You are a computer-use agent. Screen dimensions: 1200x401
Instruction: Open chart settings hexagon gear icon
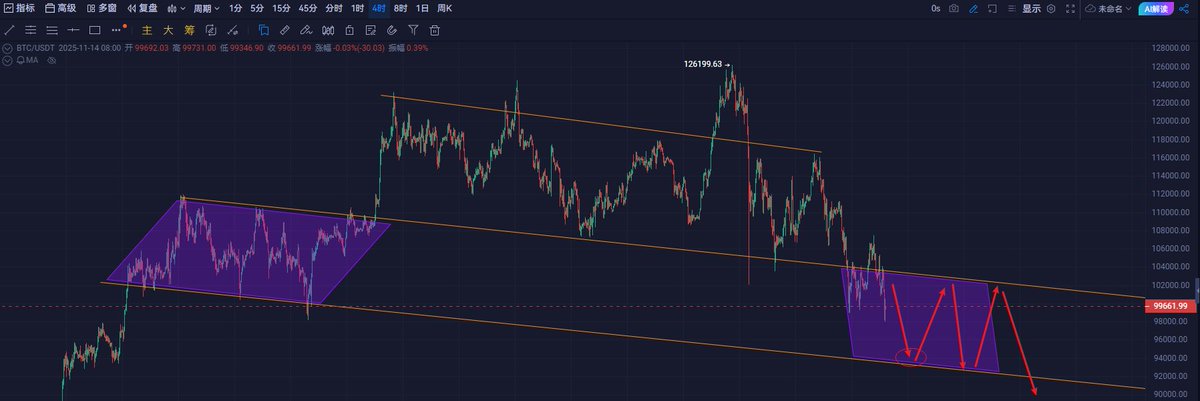1051,8
